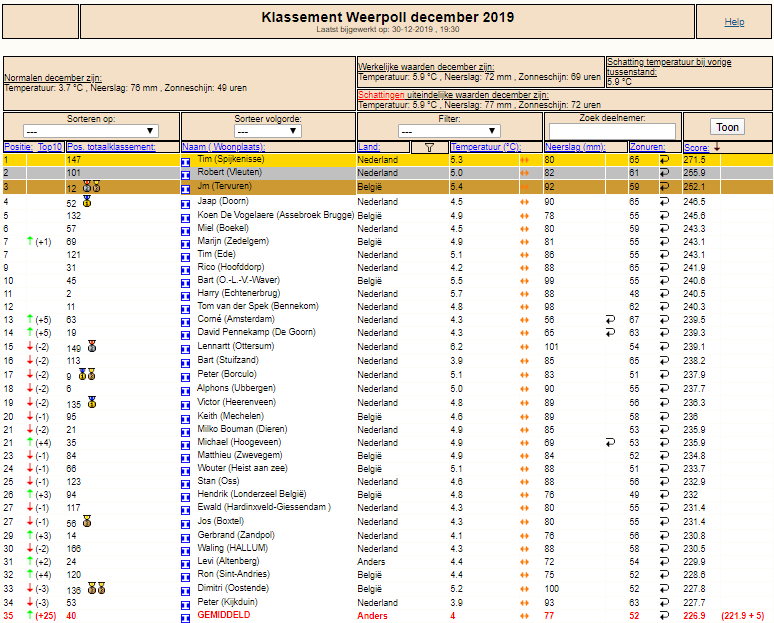The height and width of the screenshot is (623, 774).
Task: Click the blue info icon beside Jaap (Doorn)
Action: (186, 204)
